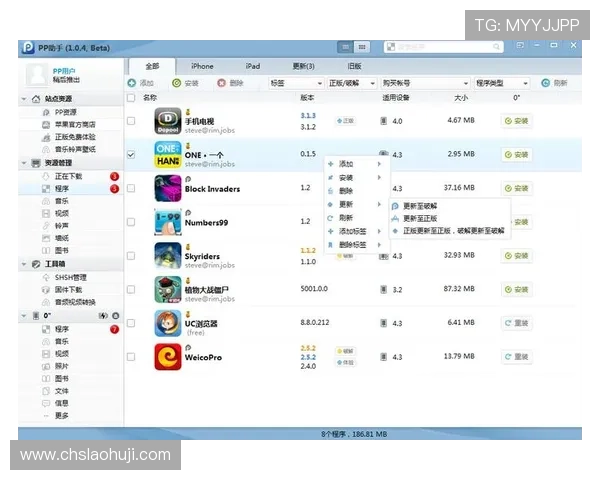Click the WeicoPro app icon
Image resolution: width=600 pixels, height=480 pixels.
click(167, 357)
